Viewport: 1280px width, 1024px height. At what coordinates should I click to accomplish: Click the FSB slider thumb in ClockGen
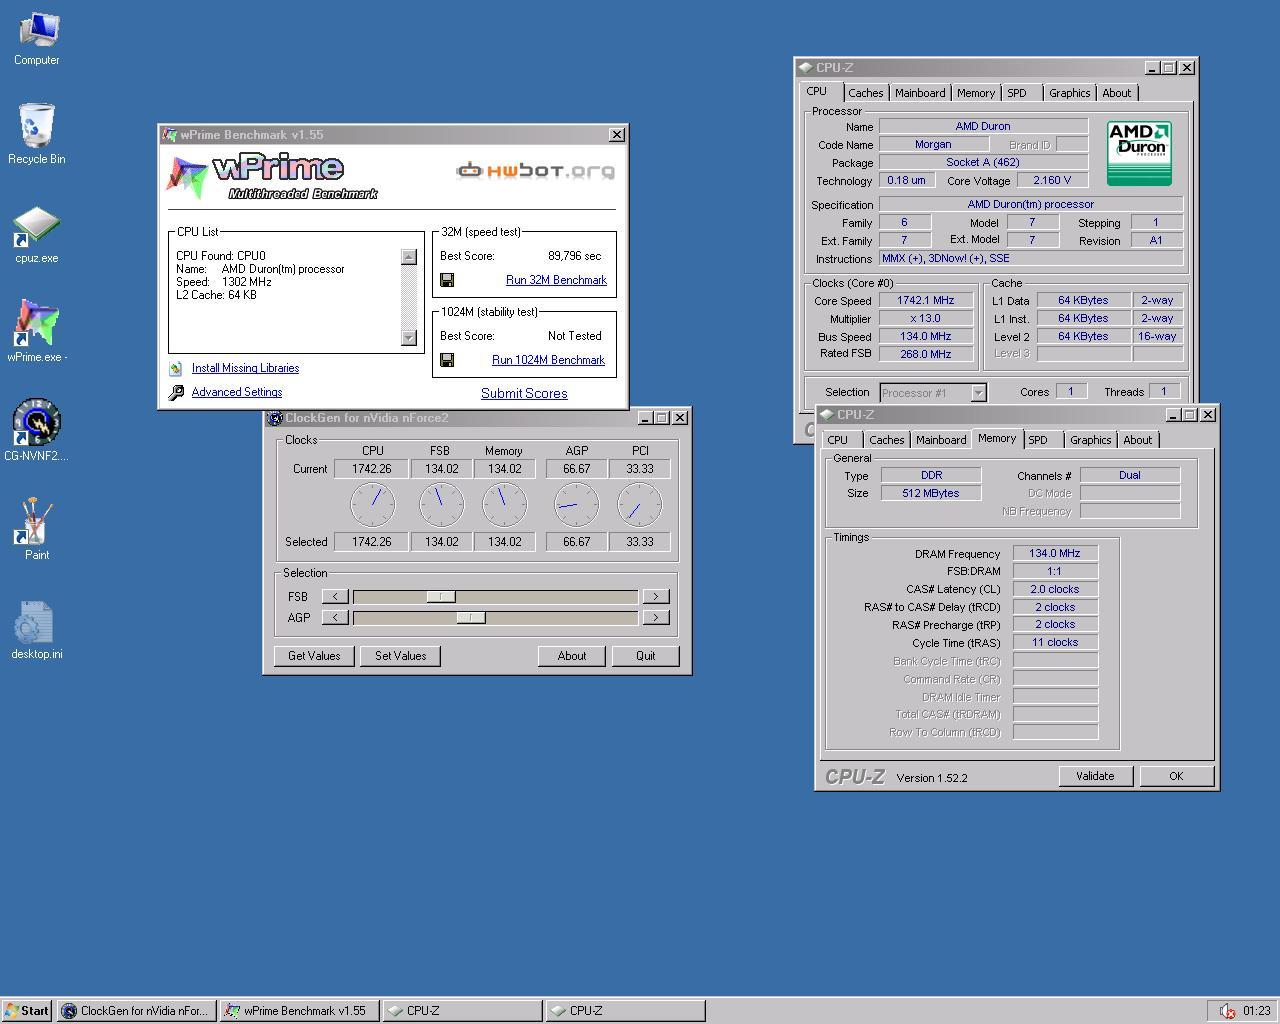tap(441, 597)
